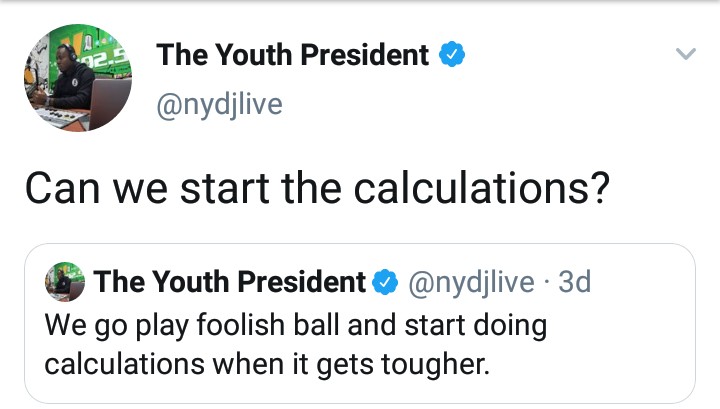Open The Youth President profile from top name

click(x=292, y=55)
